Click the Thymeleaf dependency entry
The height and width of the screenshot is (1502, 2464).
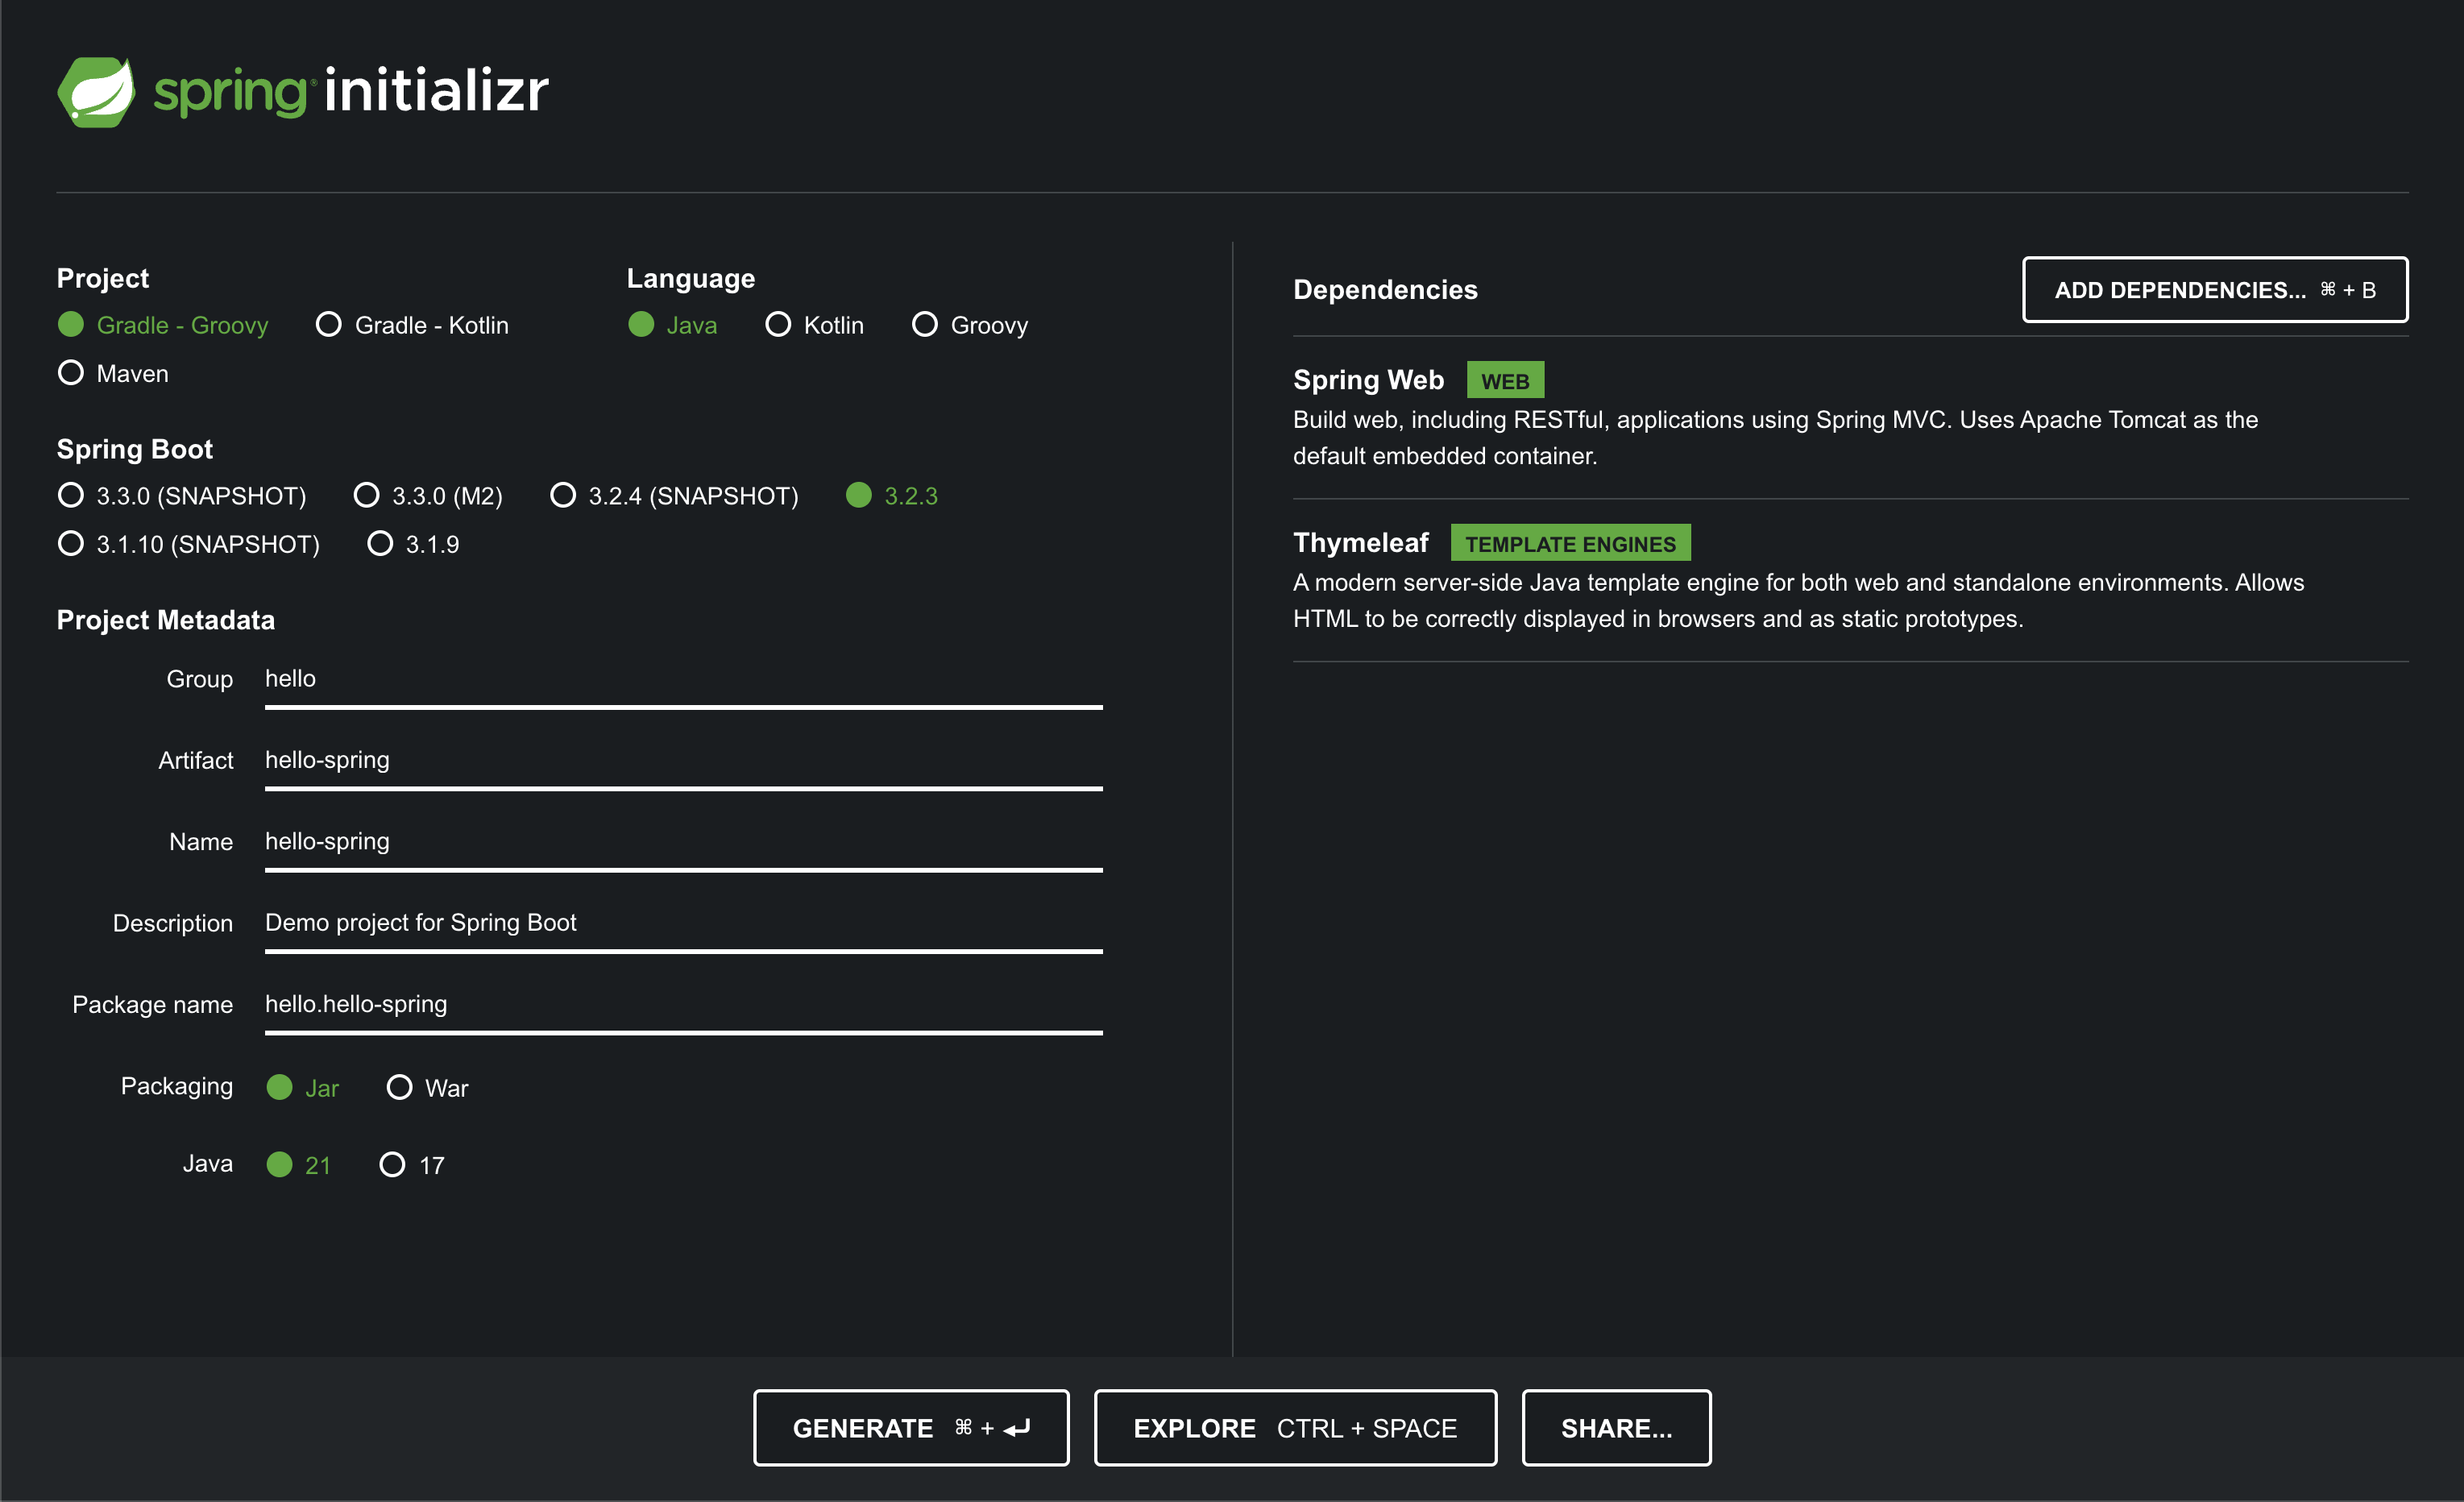point(1360,543)
